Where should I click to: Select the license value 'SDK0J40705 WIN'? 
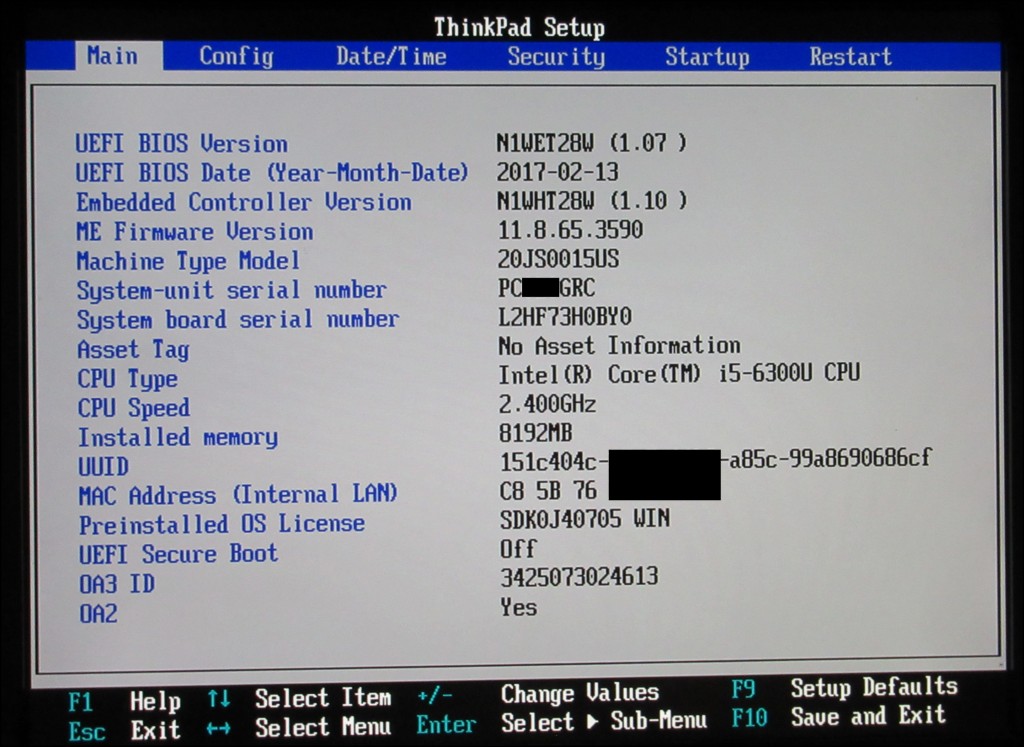[x=584, y=520]
